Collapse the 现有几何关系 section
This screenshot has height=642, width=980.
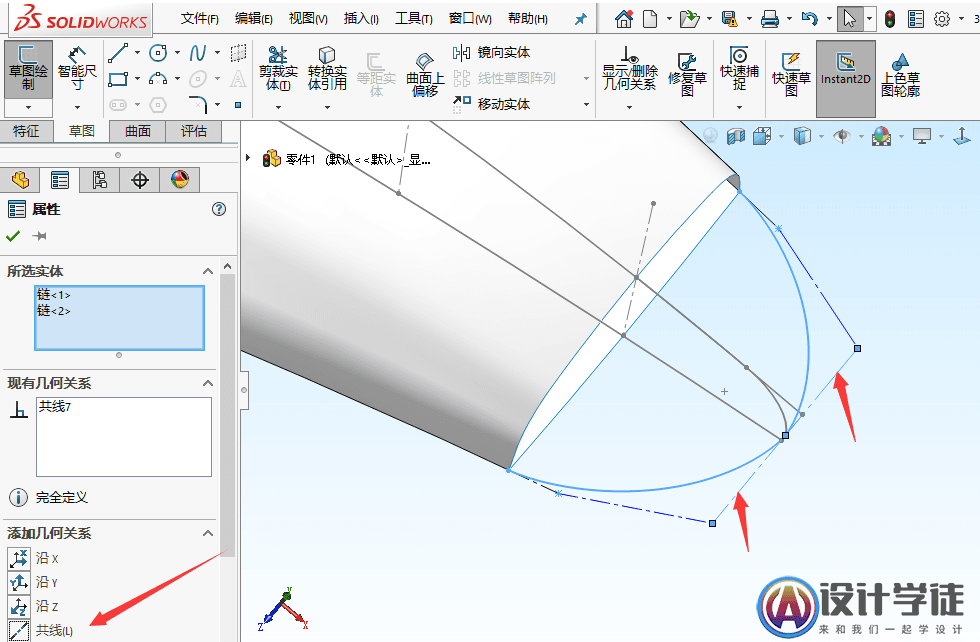pyautogui.click(x=208, y=383)
